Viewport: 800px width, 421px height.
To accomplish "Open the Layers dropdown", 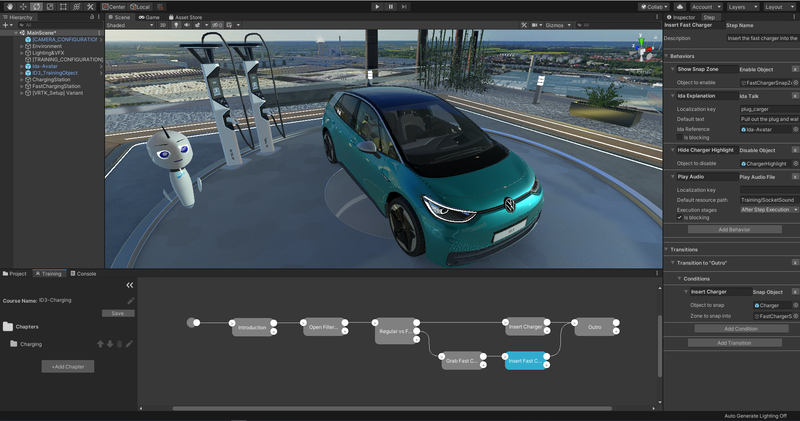I will click(741, 7).
